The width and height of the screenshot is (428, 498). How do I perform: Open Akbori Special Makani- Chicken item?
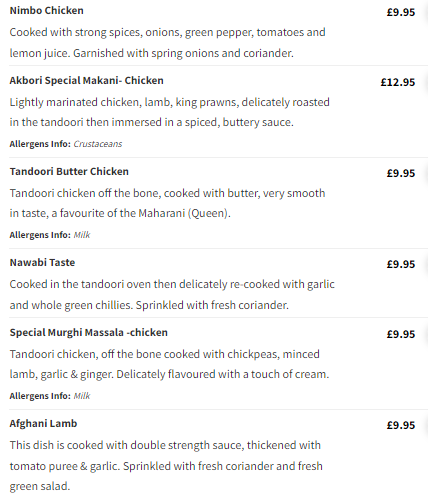point(86,81)
